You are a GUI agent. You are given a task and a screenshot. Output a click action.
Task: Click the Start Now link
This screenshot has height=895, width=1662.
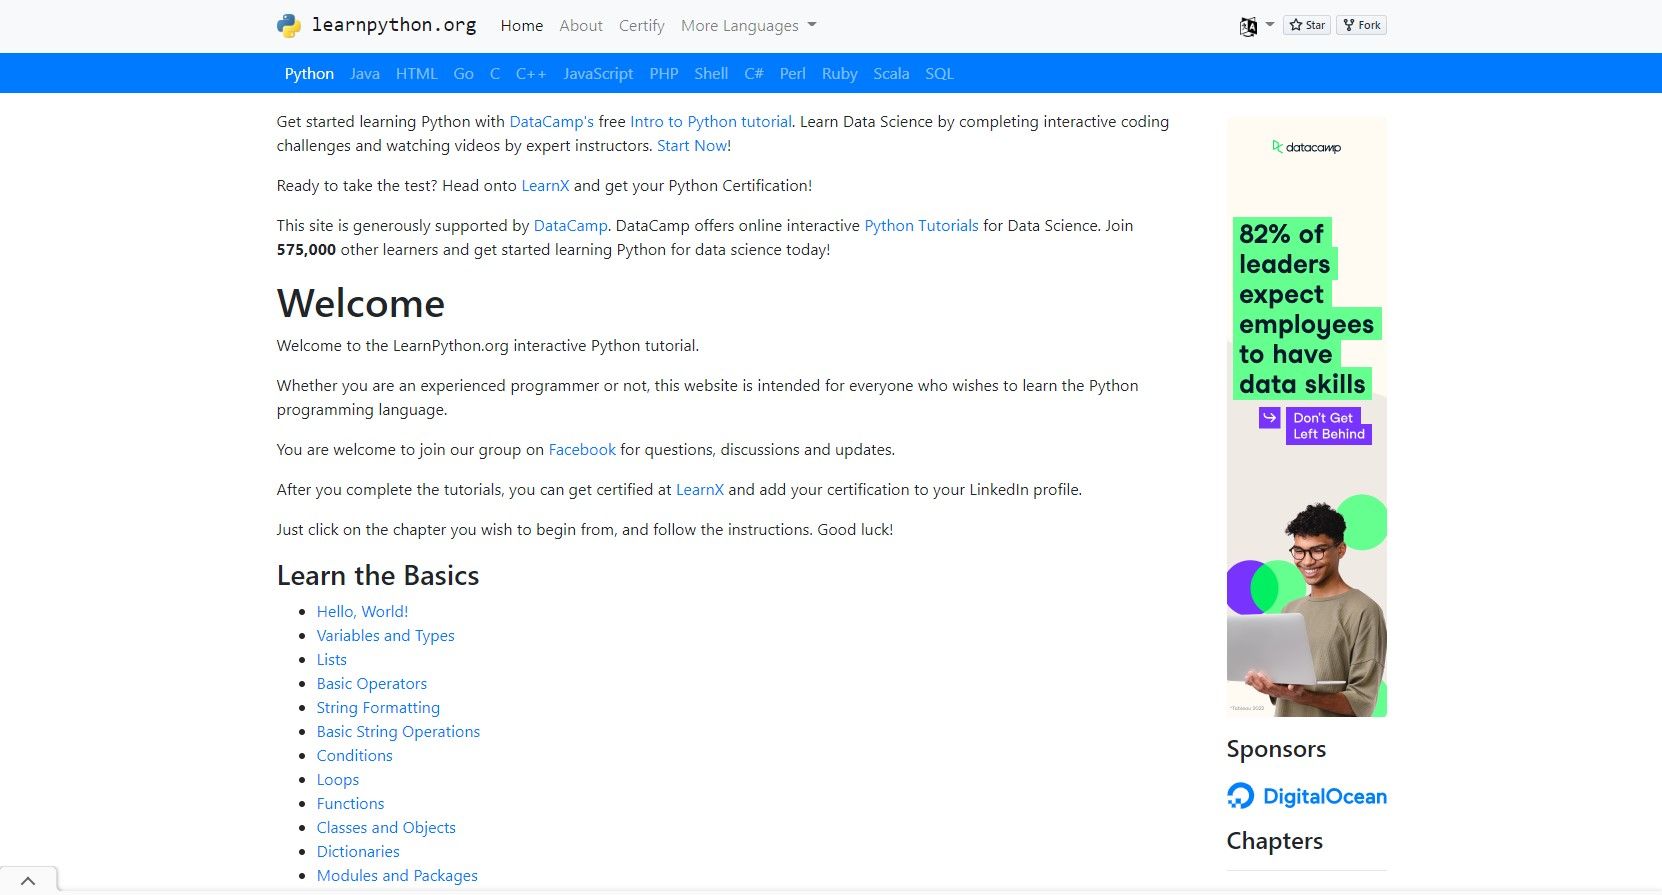pos(692,146)
